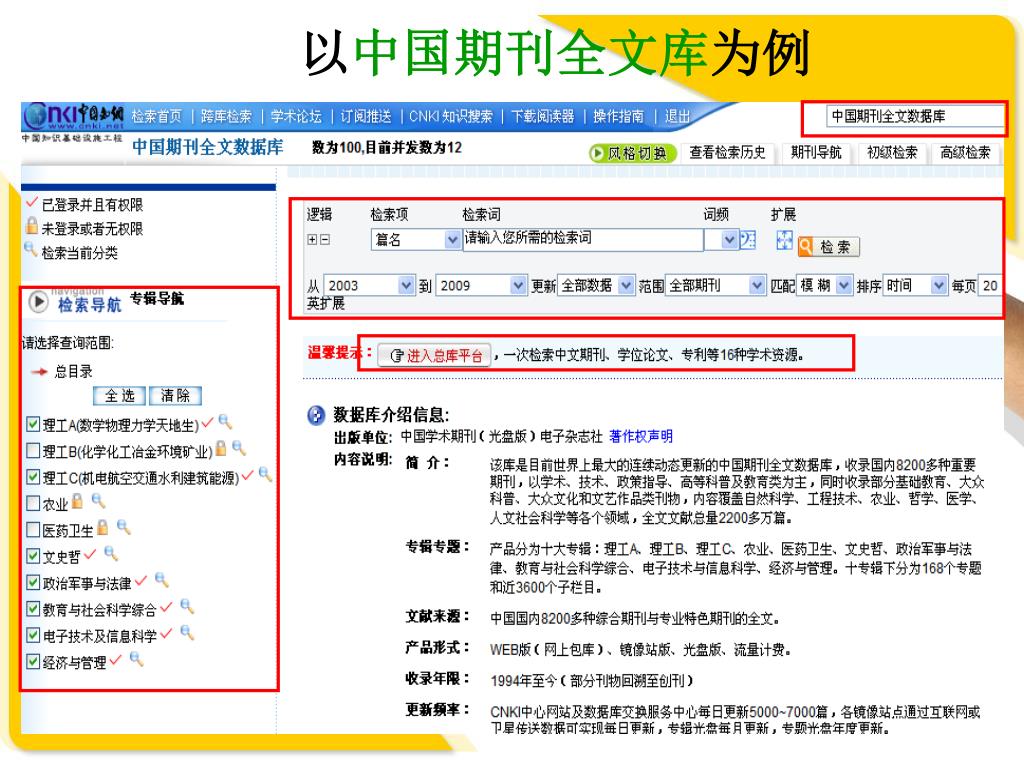Click magnifier icon beside 理工C row
The image size is (1024, 768).
tap(265, 474)
